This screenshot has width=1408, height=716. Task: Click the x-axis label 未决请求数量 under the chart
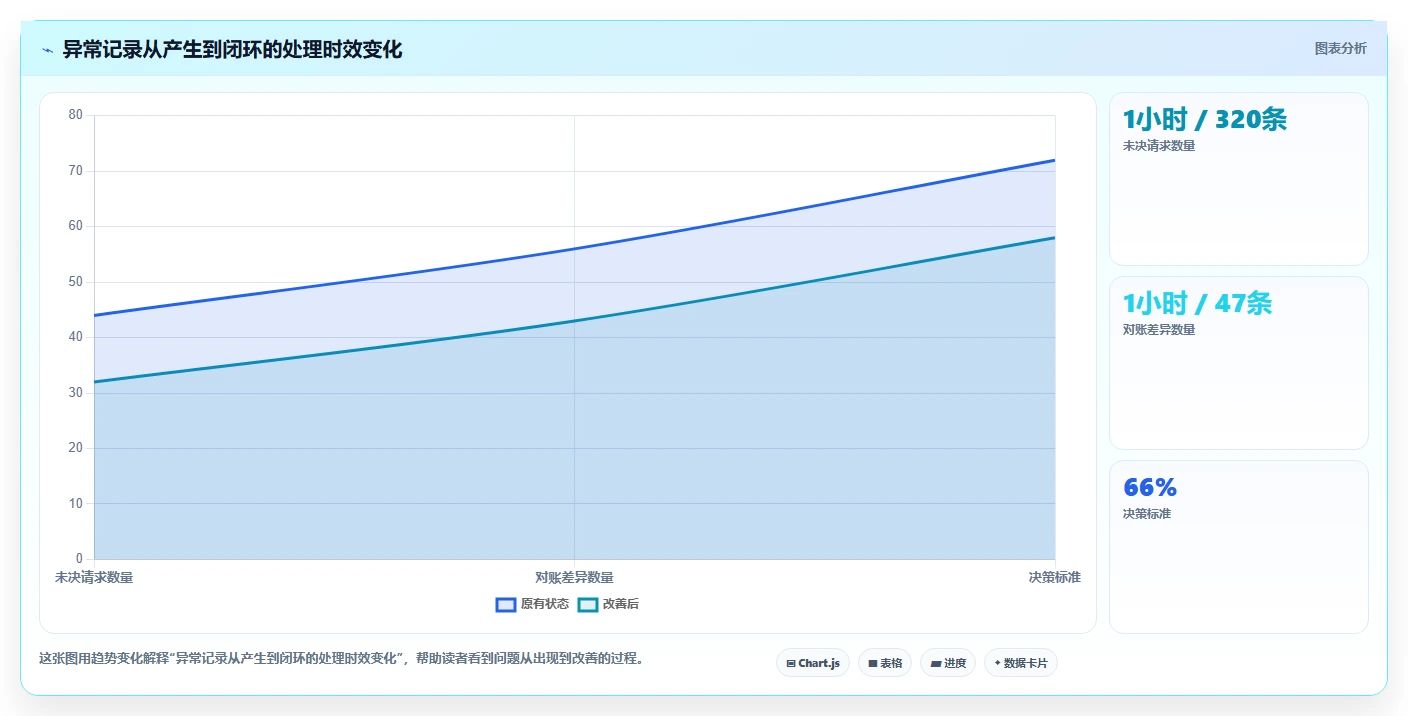coord(94,578)
